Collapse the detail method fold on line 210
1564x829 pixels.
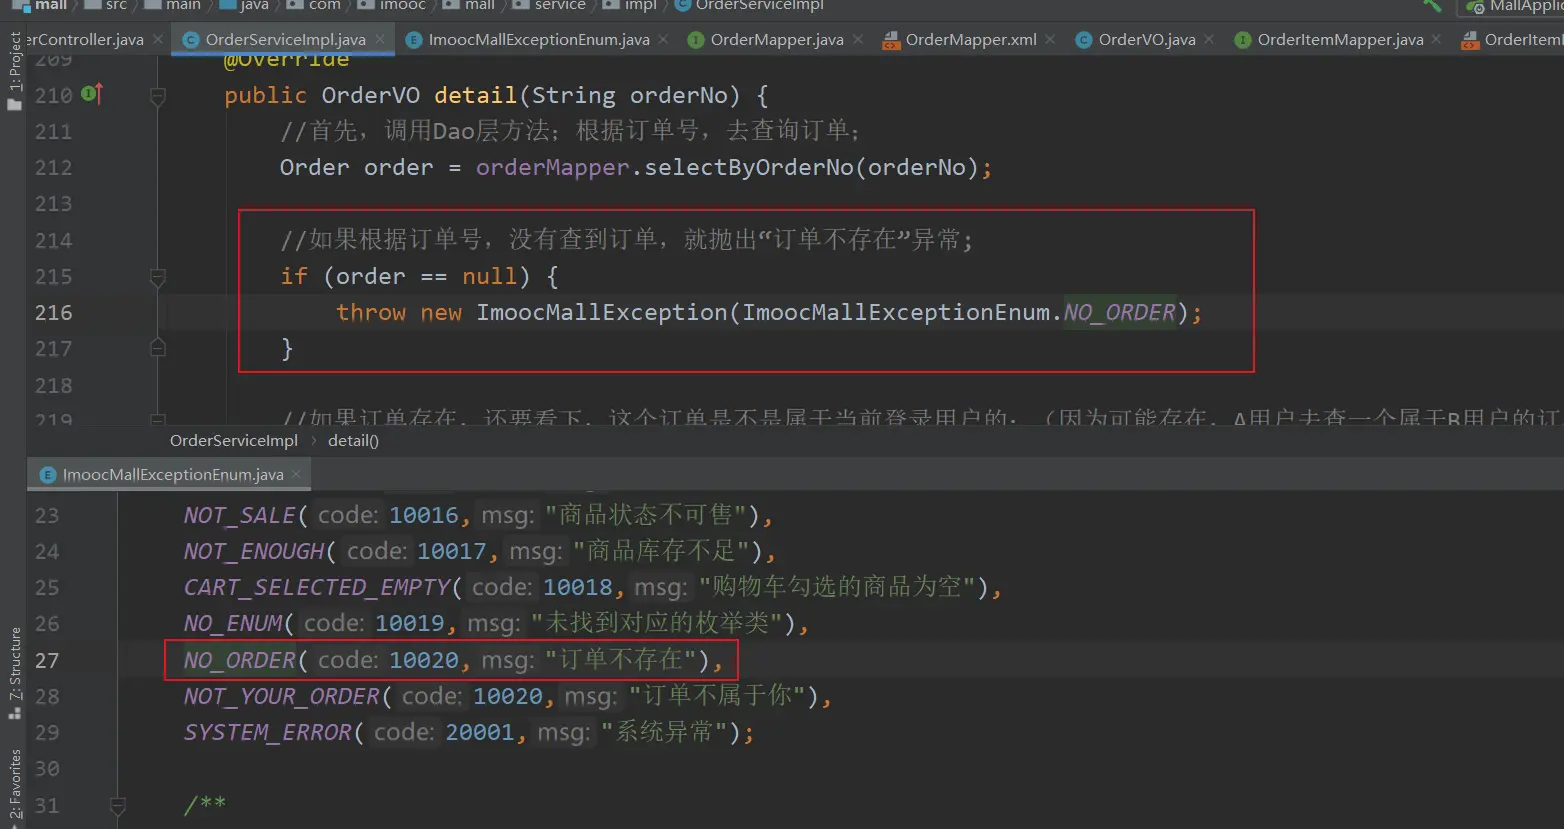click(157, 96)
